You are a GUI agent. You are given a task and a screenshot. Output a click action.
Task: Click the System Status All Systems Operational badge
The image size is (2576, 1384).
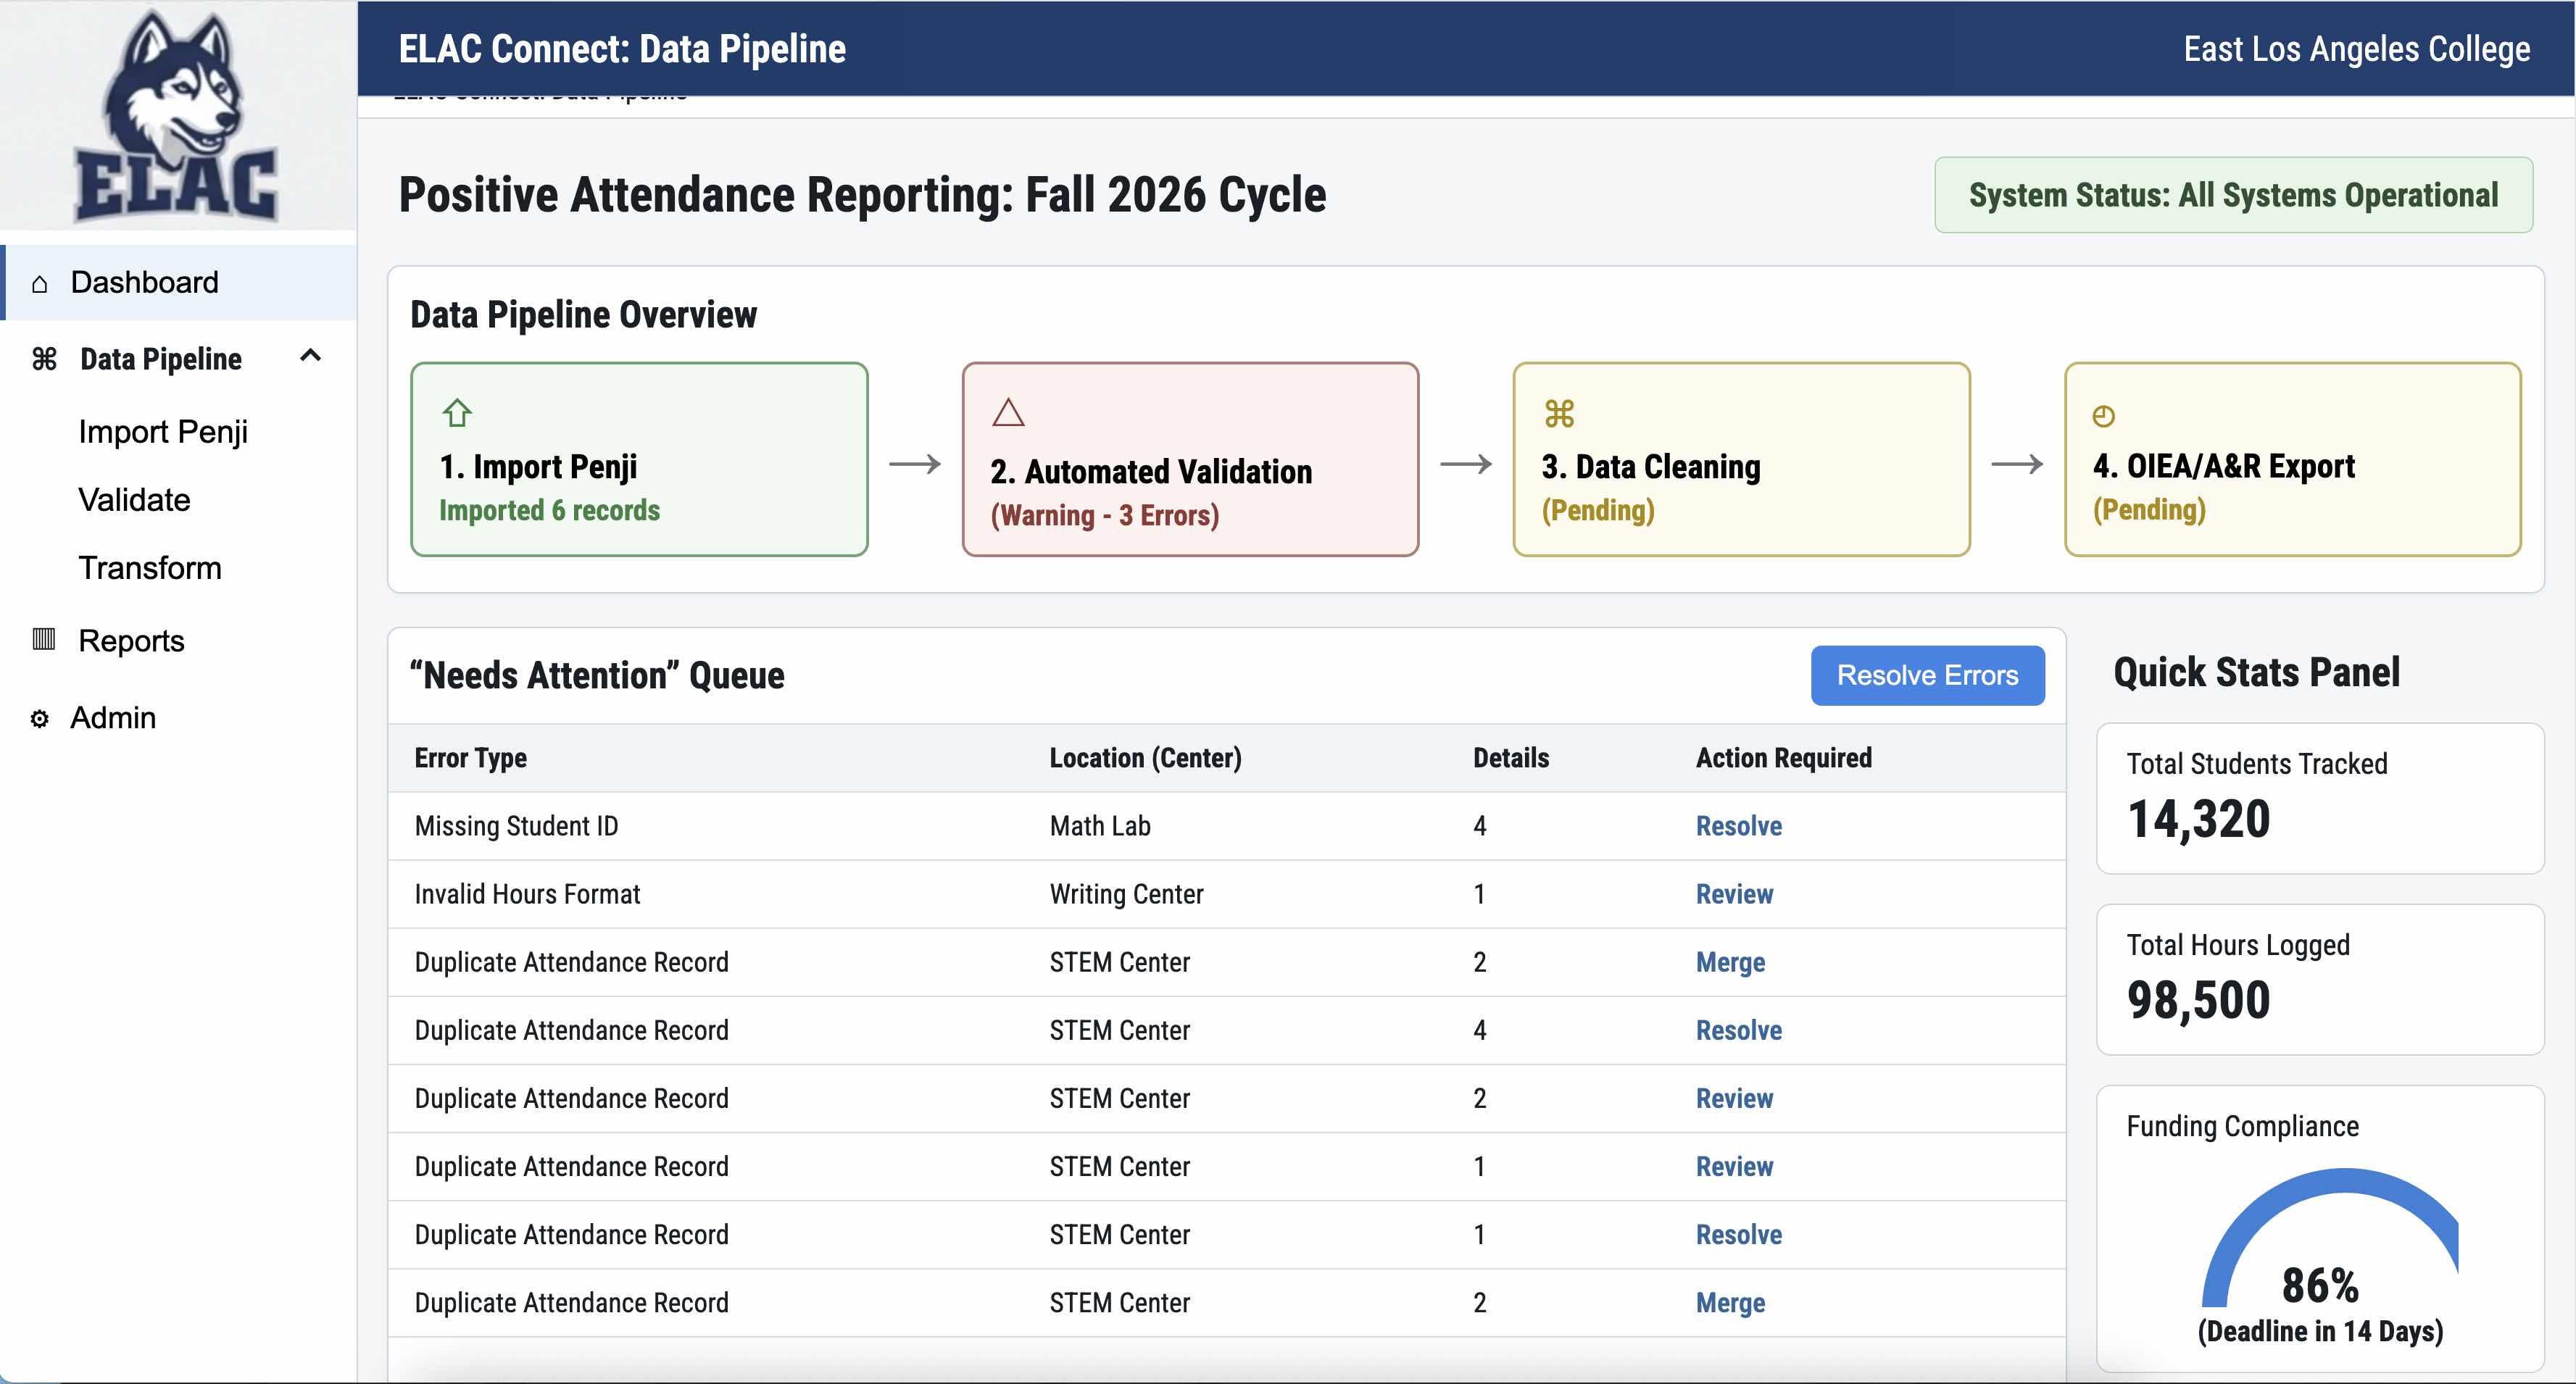[2233, 195]
